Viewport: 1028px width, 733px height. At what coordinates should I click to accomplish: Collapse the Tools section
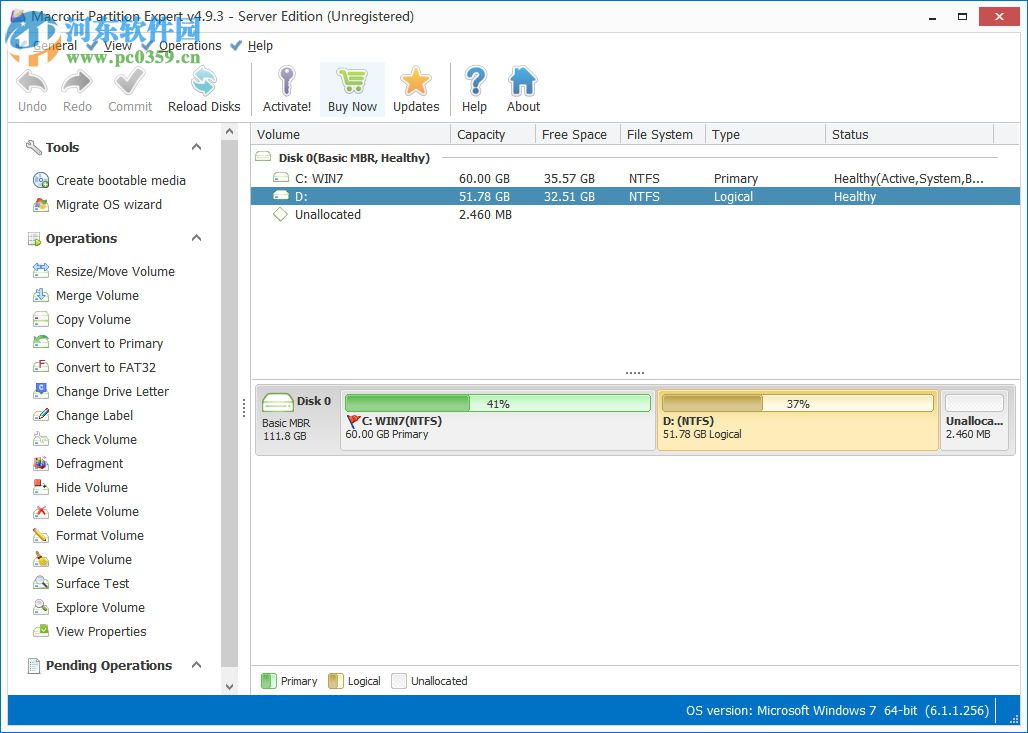coord(196,147)
